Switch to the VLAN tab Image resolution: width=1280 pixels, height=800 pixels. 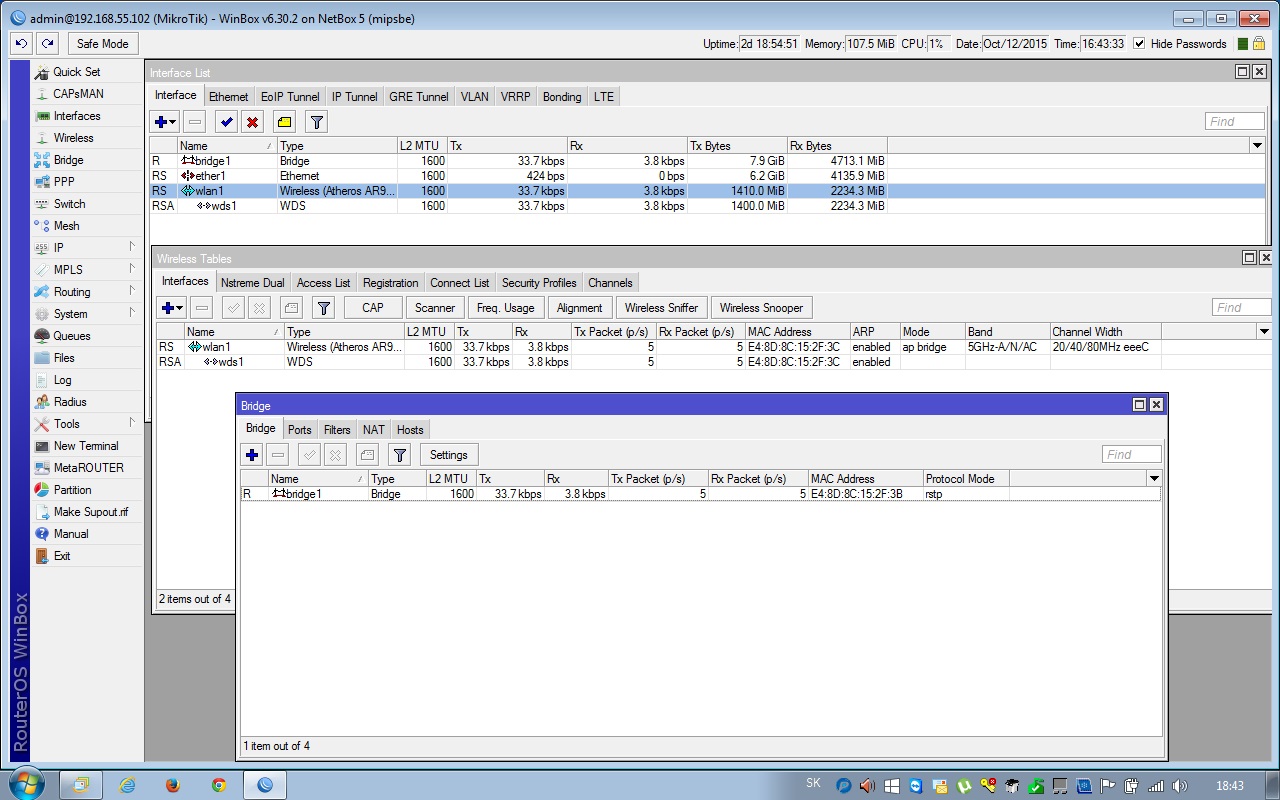pos(475,97)
